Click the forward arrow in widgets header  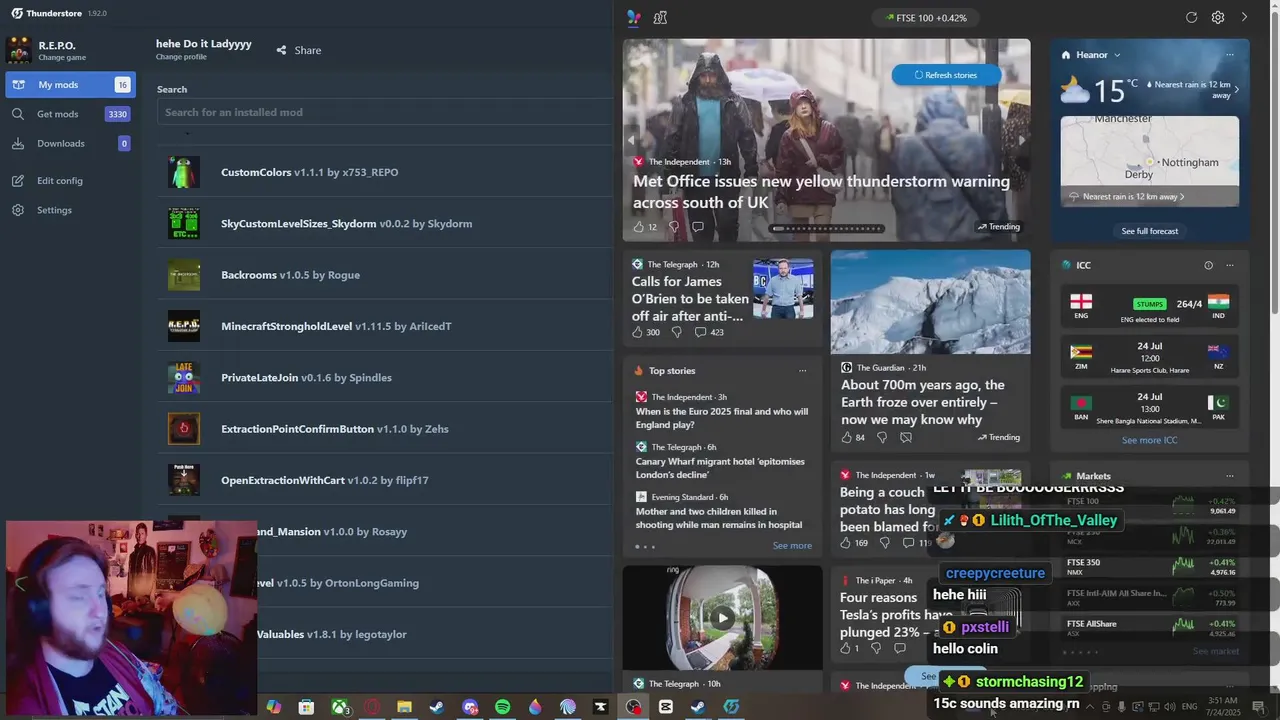pyautogui.click(x=1244, y=17)
